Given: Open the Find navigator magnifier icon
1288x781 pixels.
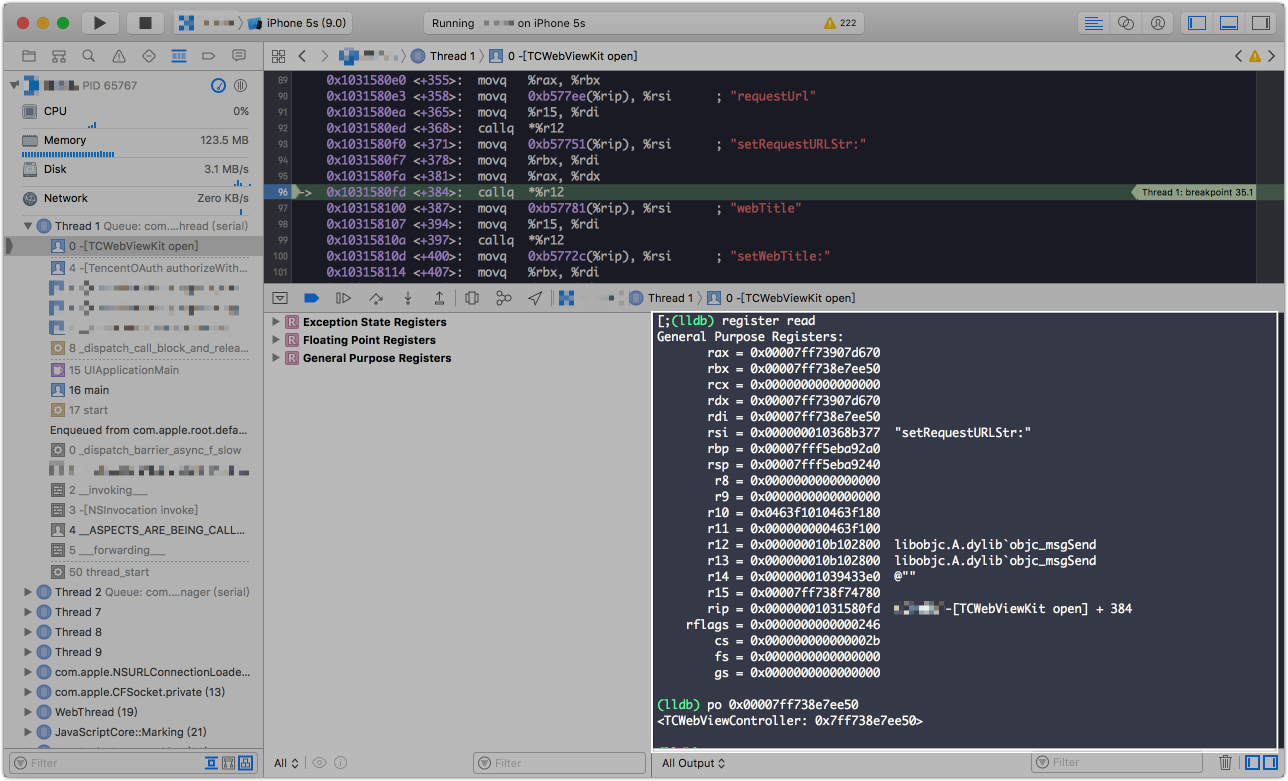Looking at the screenshot, I should [x=89, y=56].
